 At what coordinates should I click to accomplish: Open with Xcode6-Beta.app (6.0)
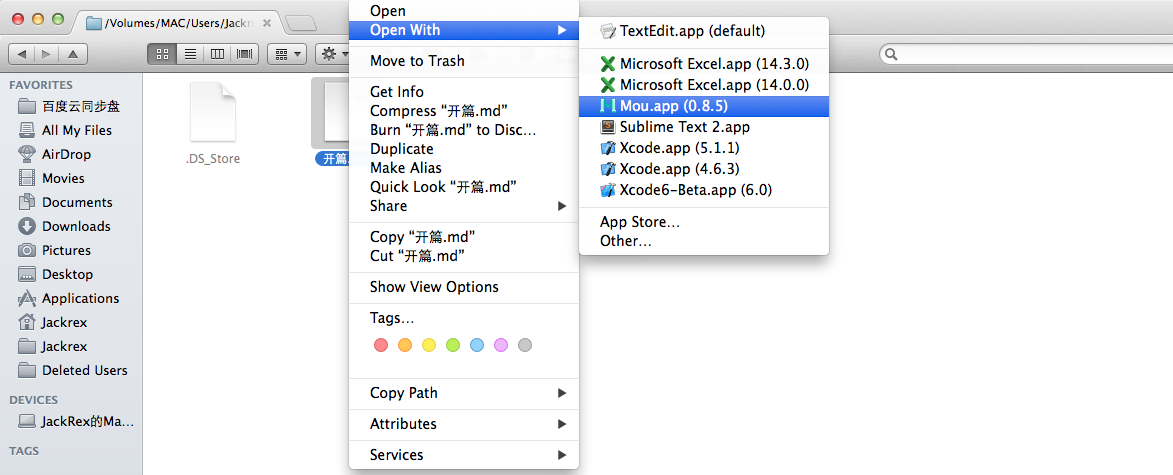click(703, 189)
